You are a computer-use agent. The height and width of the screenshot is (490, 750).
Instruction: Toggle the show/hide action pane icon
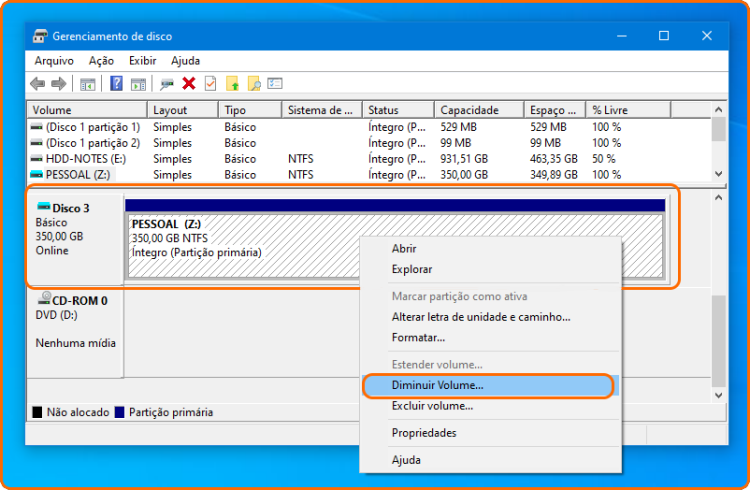[138, 84]
